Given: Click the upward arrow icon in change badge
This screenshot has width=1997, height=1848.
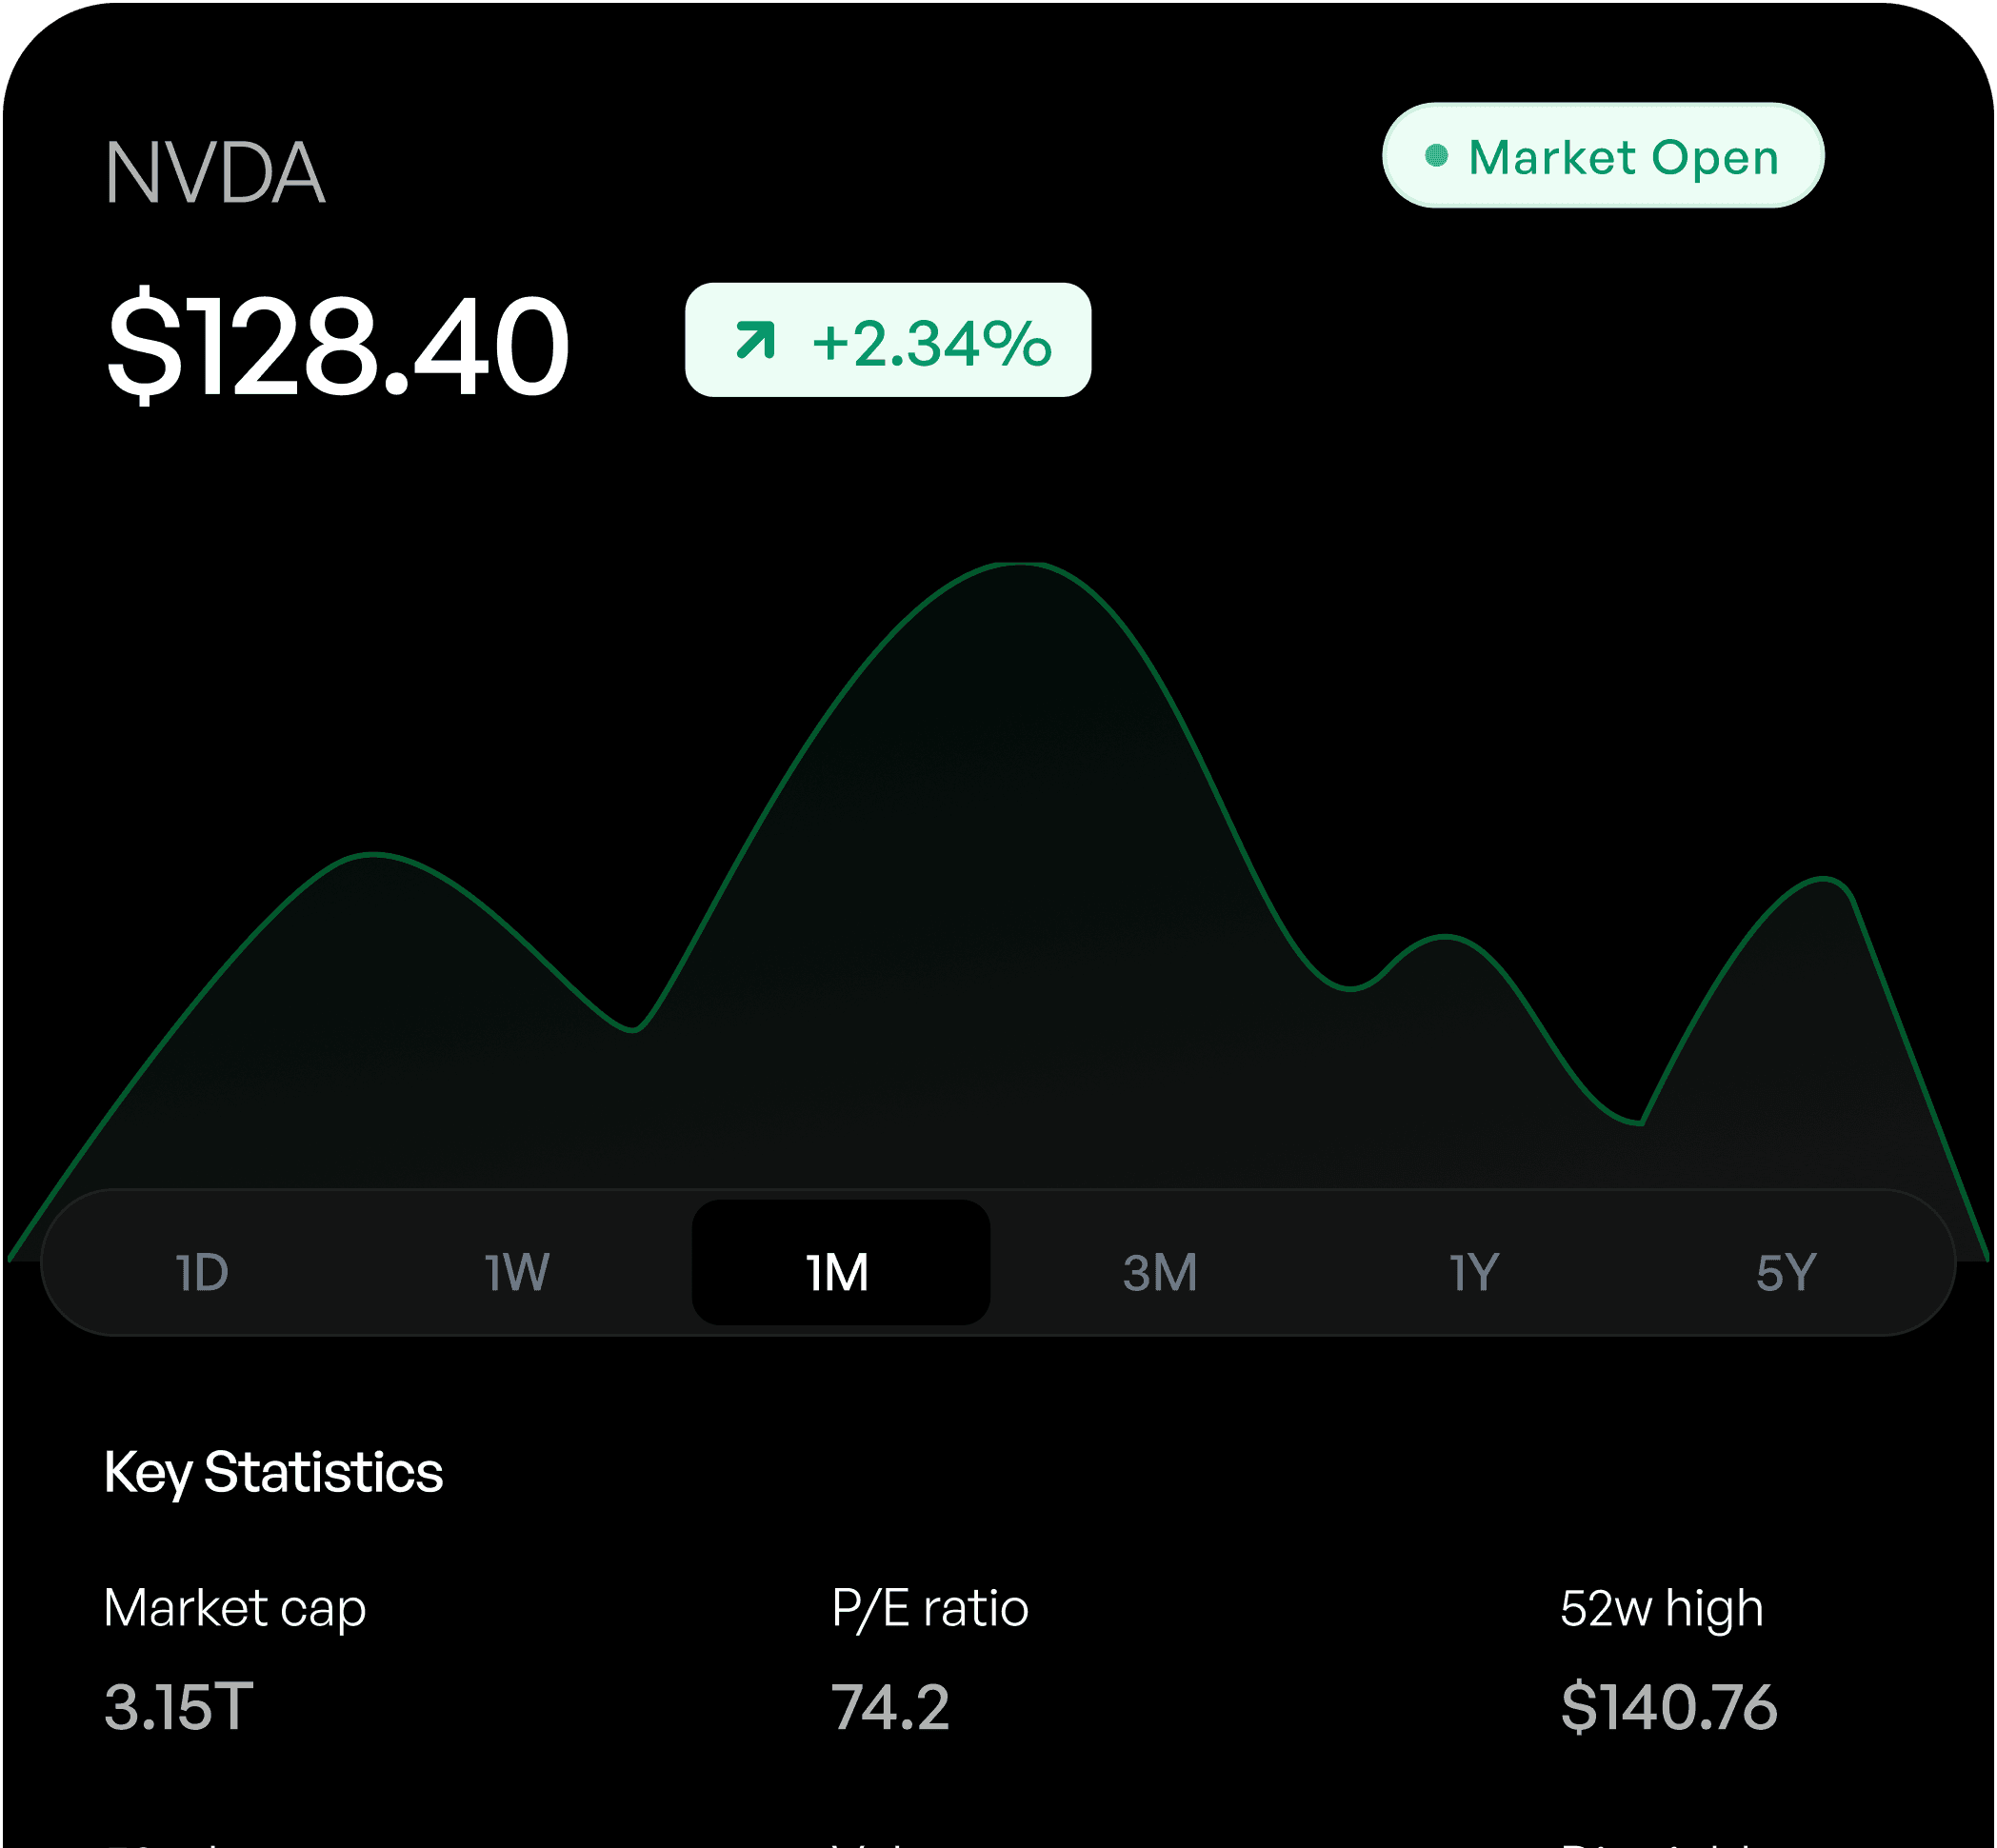Looking at the screenshot, I should (755, 340).
